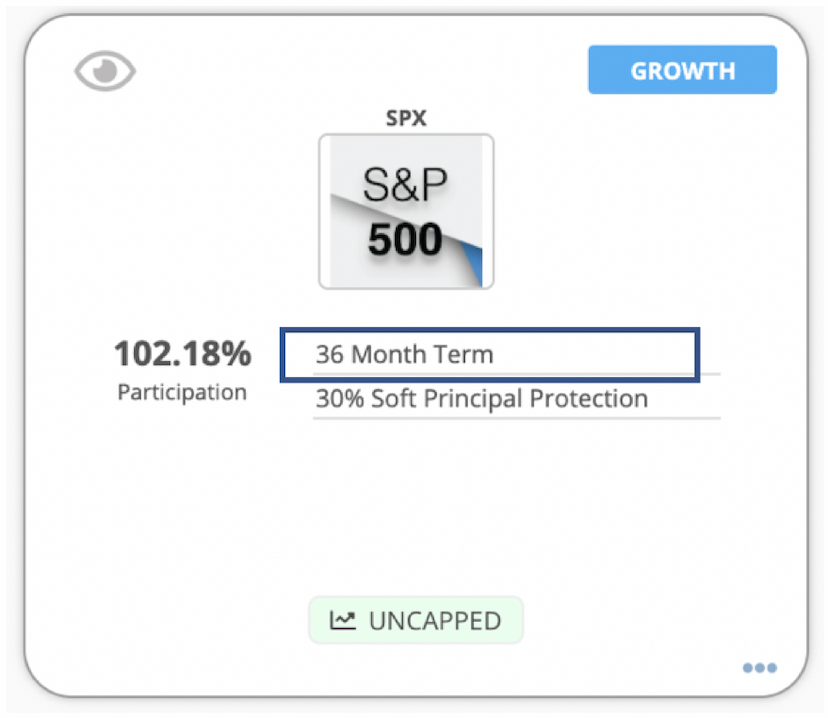Click the empty card area above UNCAPPED
This screenshot has width=828, height=718.
point(416,507)
